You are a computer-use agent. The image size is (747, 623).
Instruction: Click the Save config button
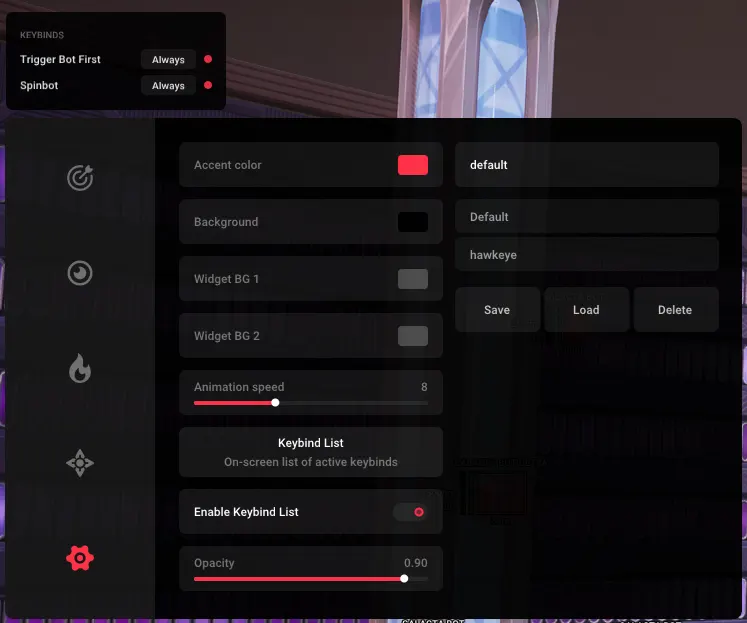coord(497,310)
